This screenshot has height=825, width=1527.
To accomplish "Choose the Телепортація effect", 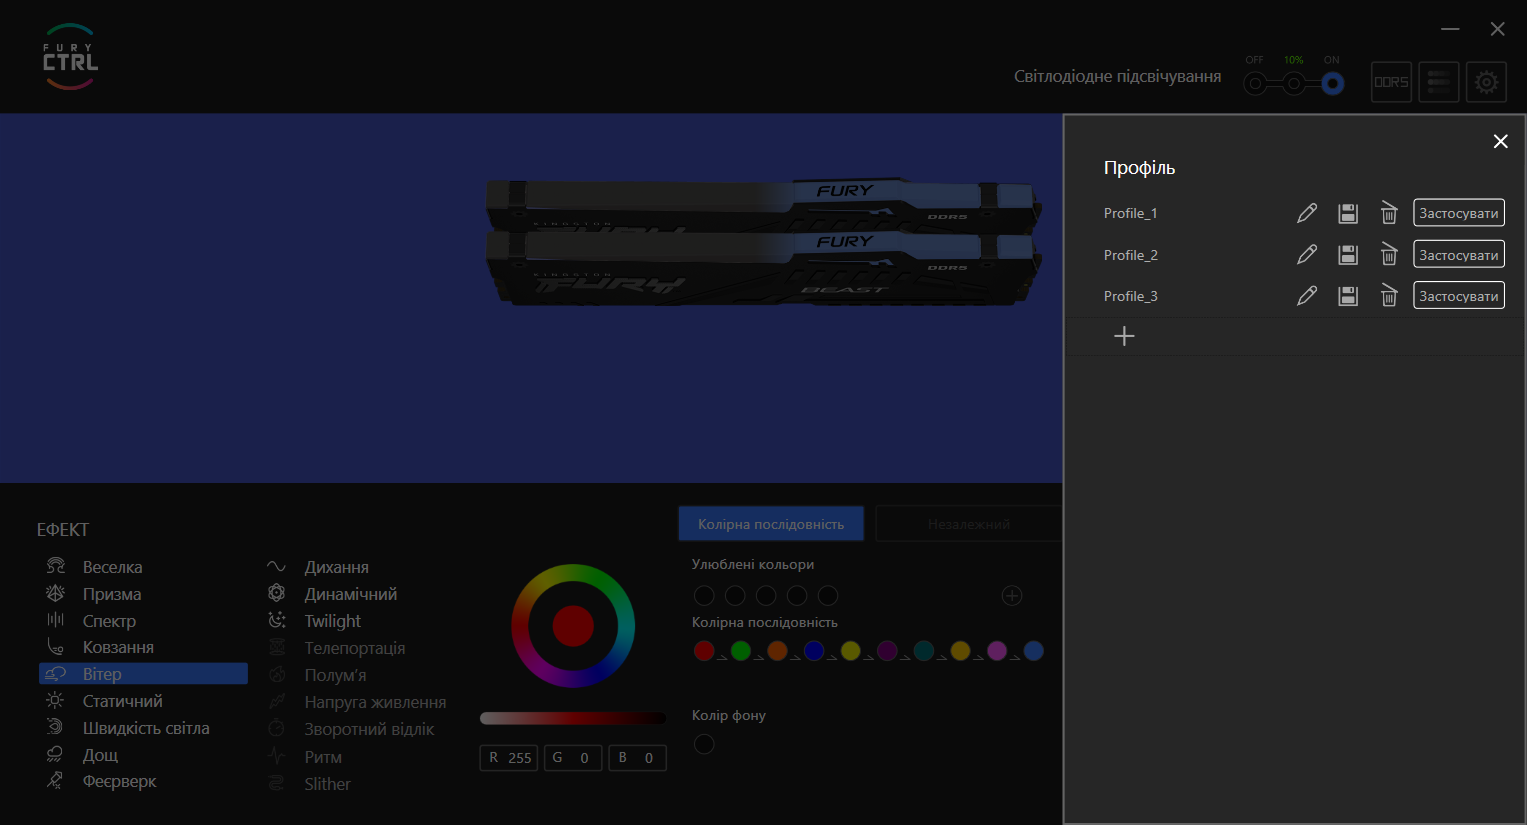I will point(355,648).
